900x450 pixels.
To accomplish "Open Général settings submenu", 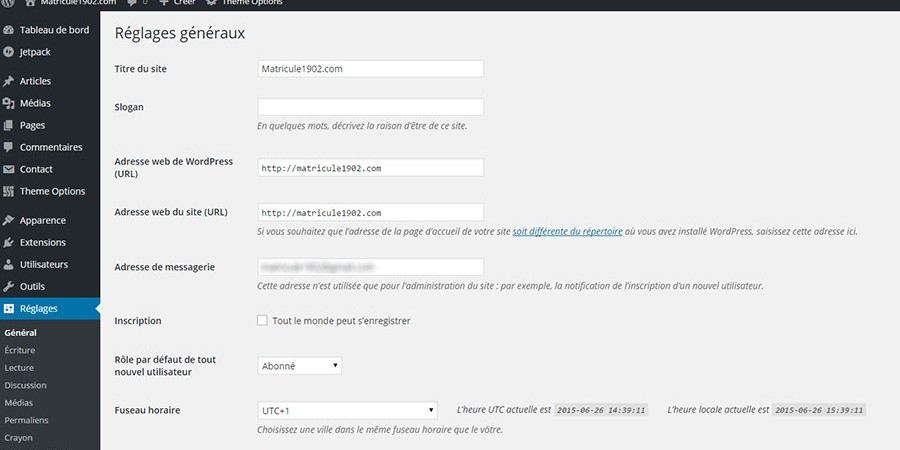I will (x=21, y=332).
